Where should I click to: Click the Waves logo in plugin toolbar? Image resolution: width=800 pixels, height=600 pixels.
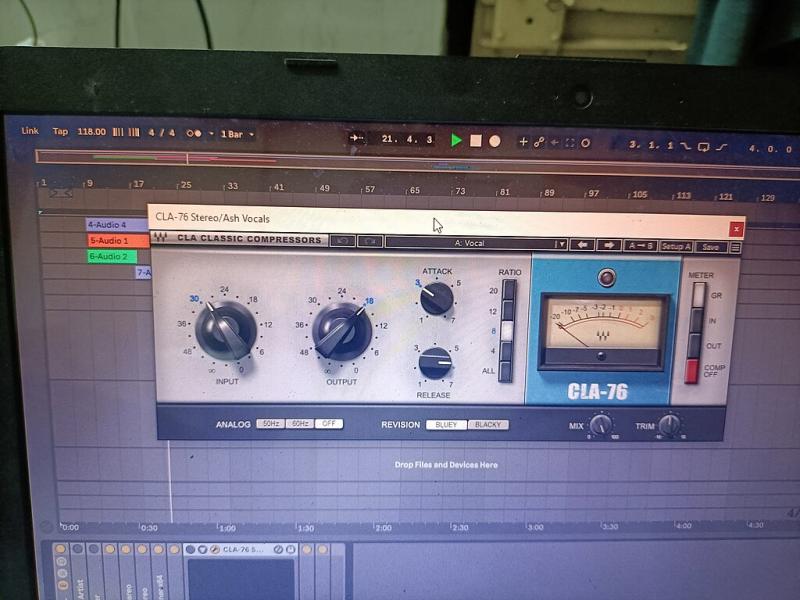point(160,237)
